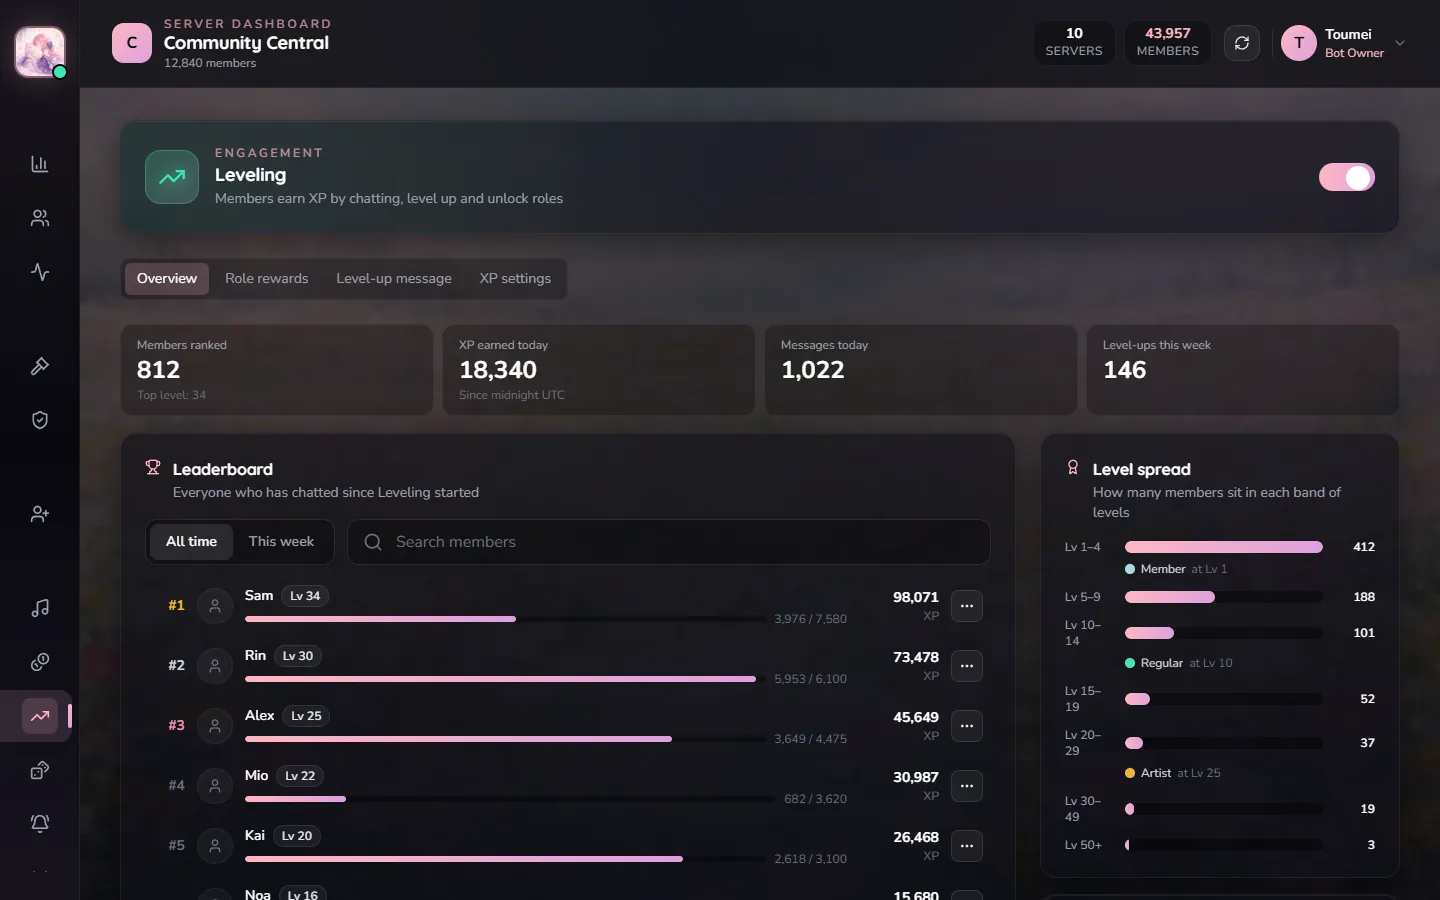
Task: Open the more options menu for Sam
Action: point(967,606)
